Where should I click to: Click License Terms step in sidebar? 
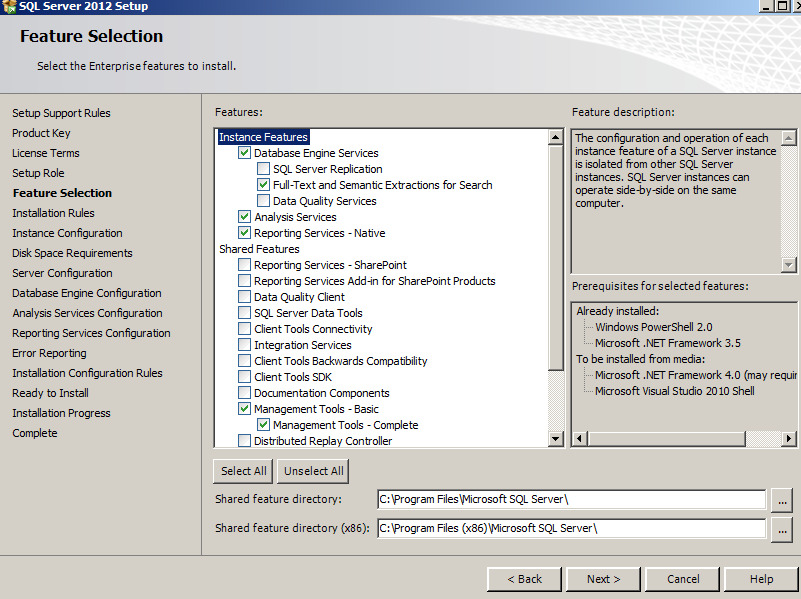[x=45, y=153]
